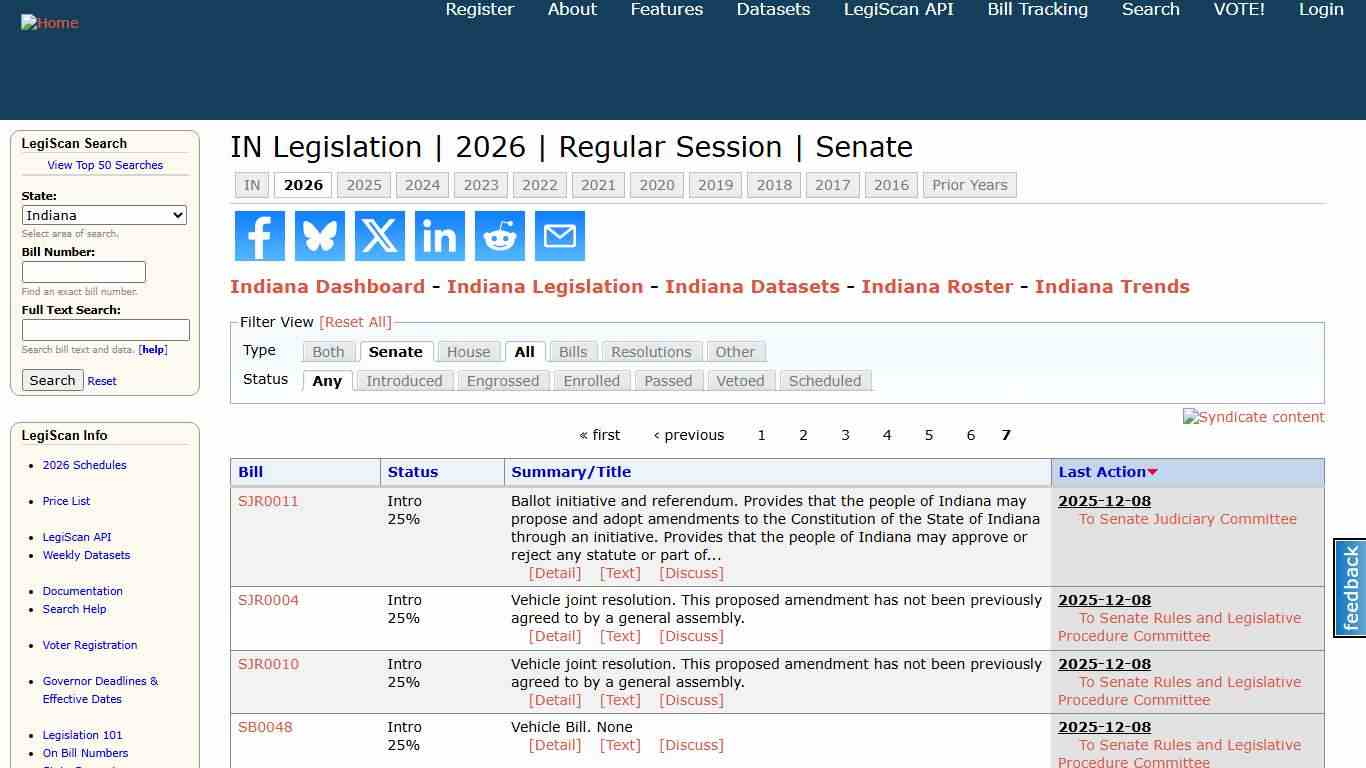This screenshot has width=1366, height=768.
Task: Filter results to House bills only
Action: tap(468, 351)
